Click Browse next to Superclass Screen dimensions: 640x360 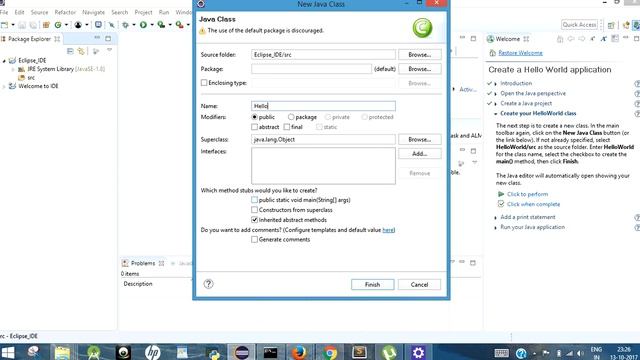[x=420, y=139]
